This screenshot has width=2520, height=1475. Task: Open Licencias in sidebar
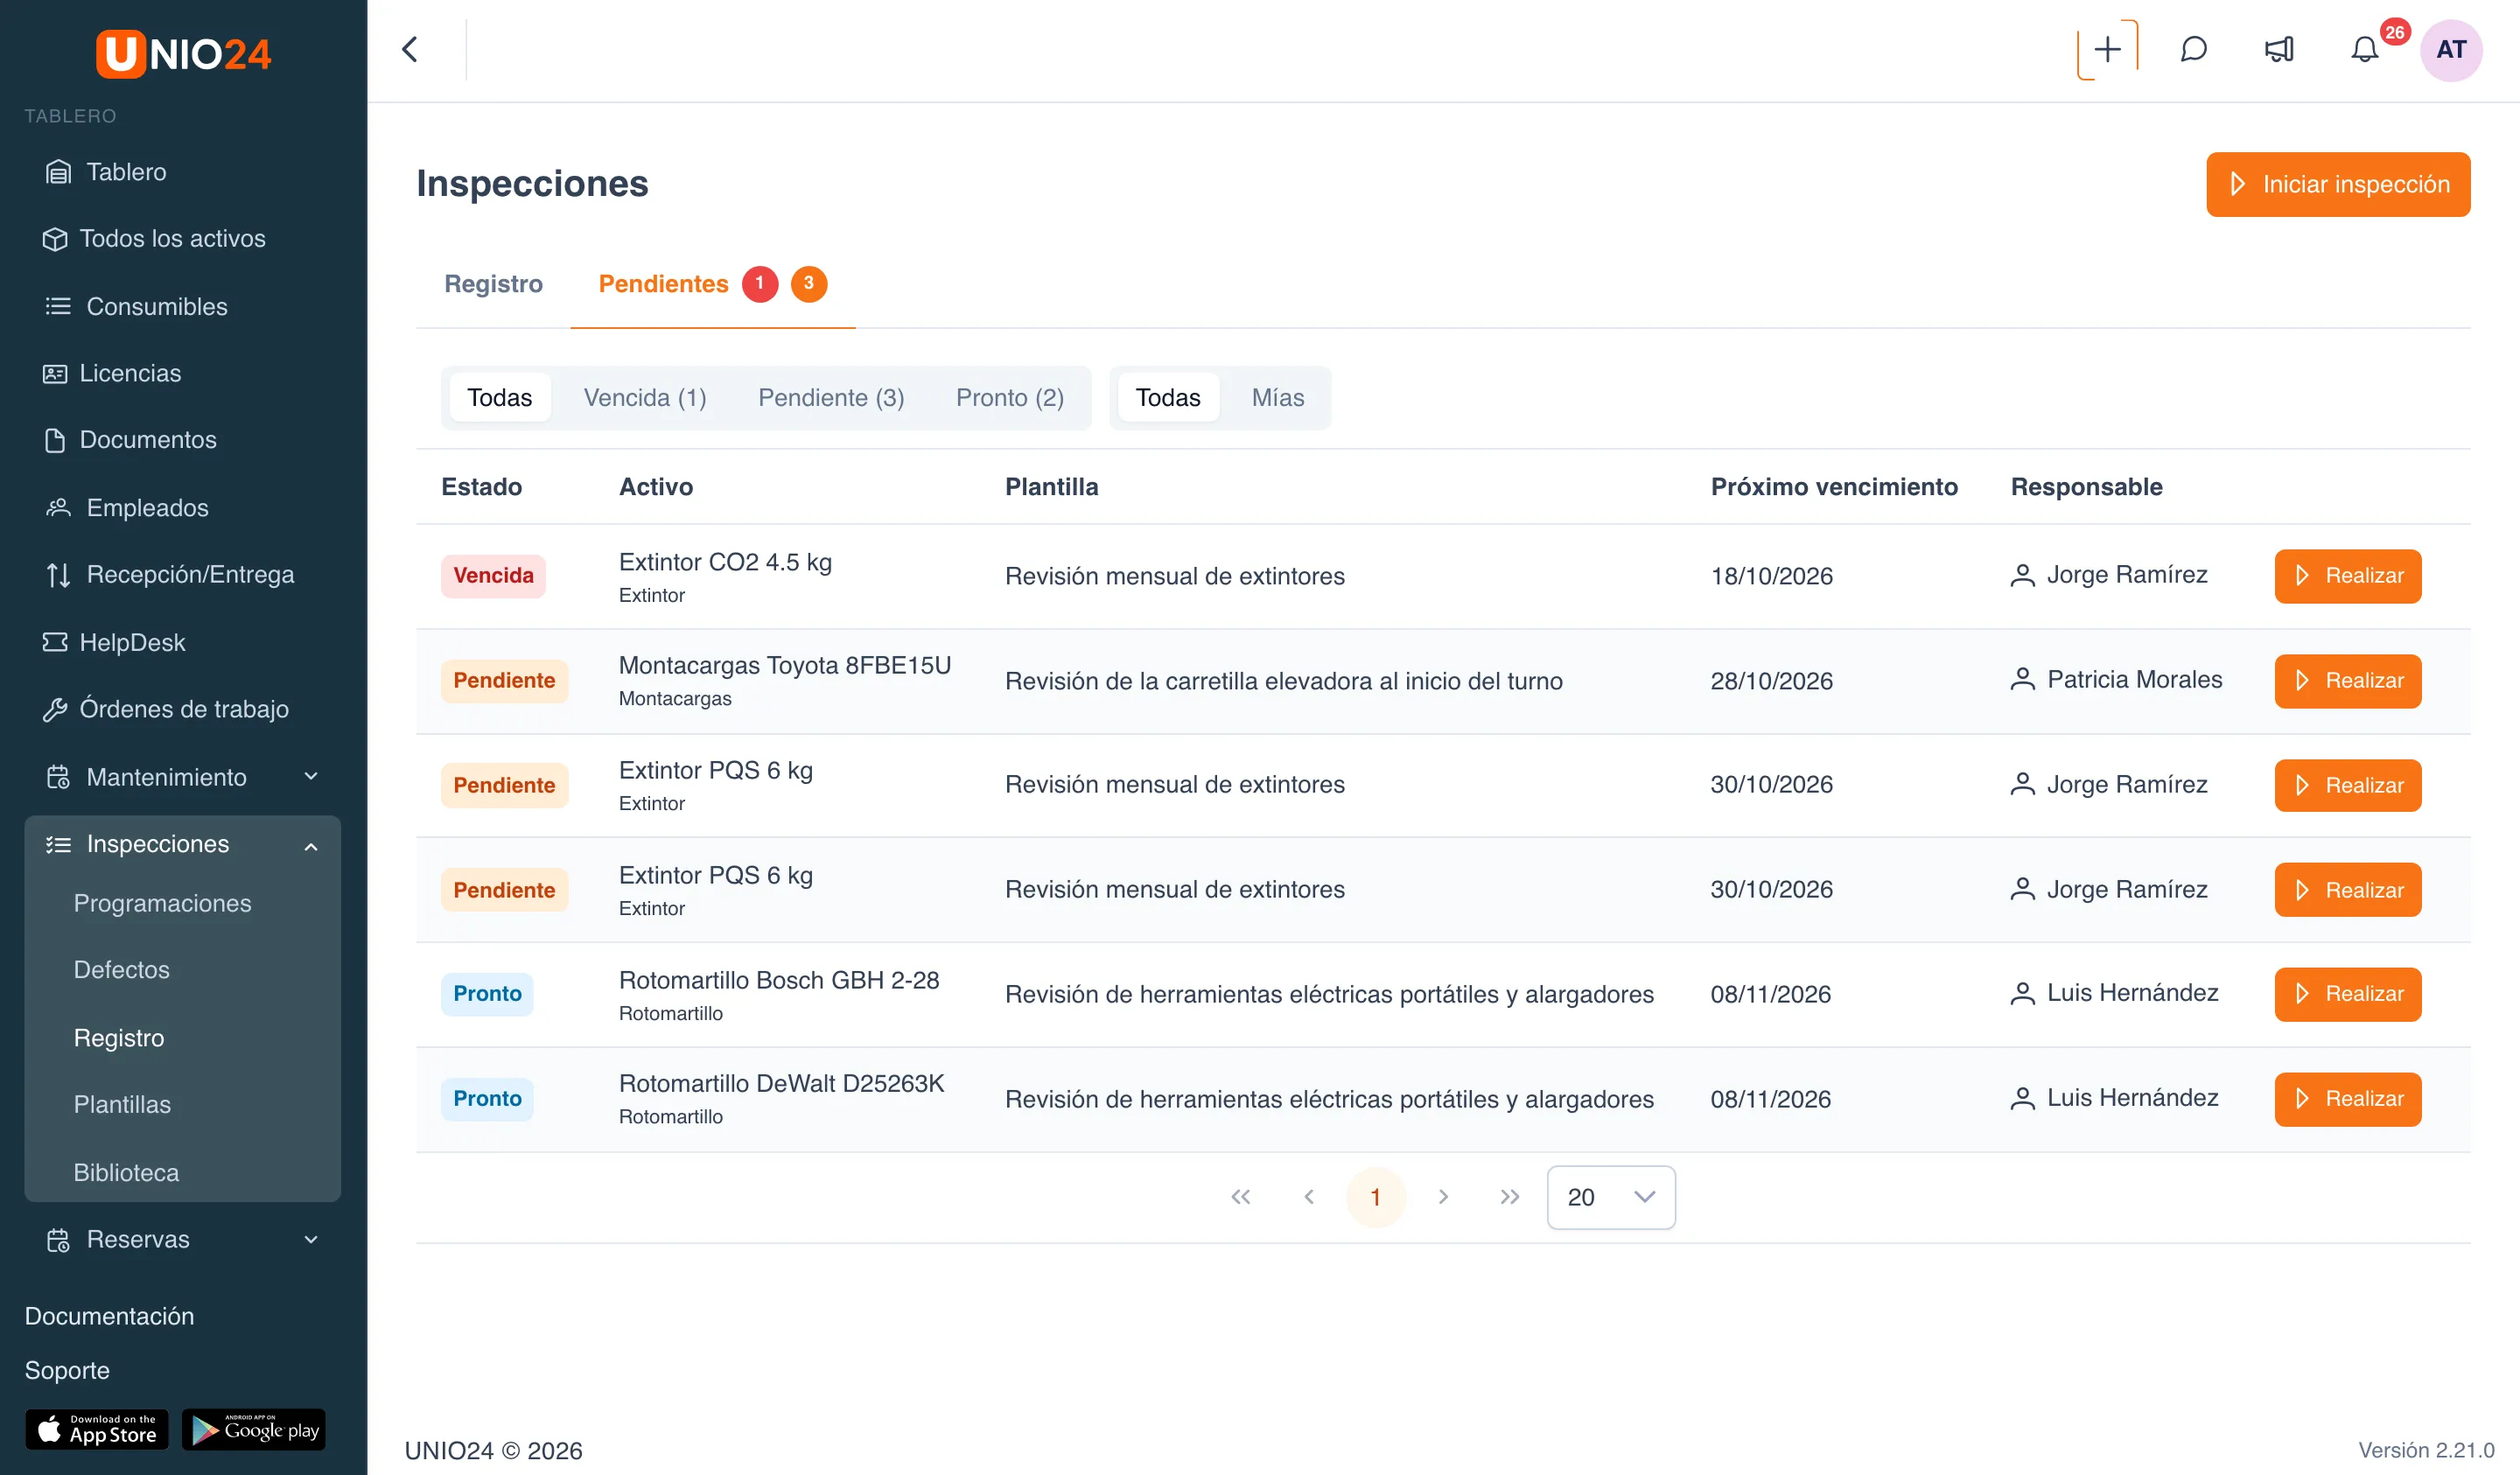point(183,373)
